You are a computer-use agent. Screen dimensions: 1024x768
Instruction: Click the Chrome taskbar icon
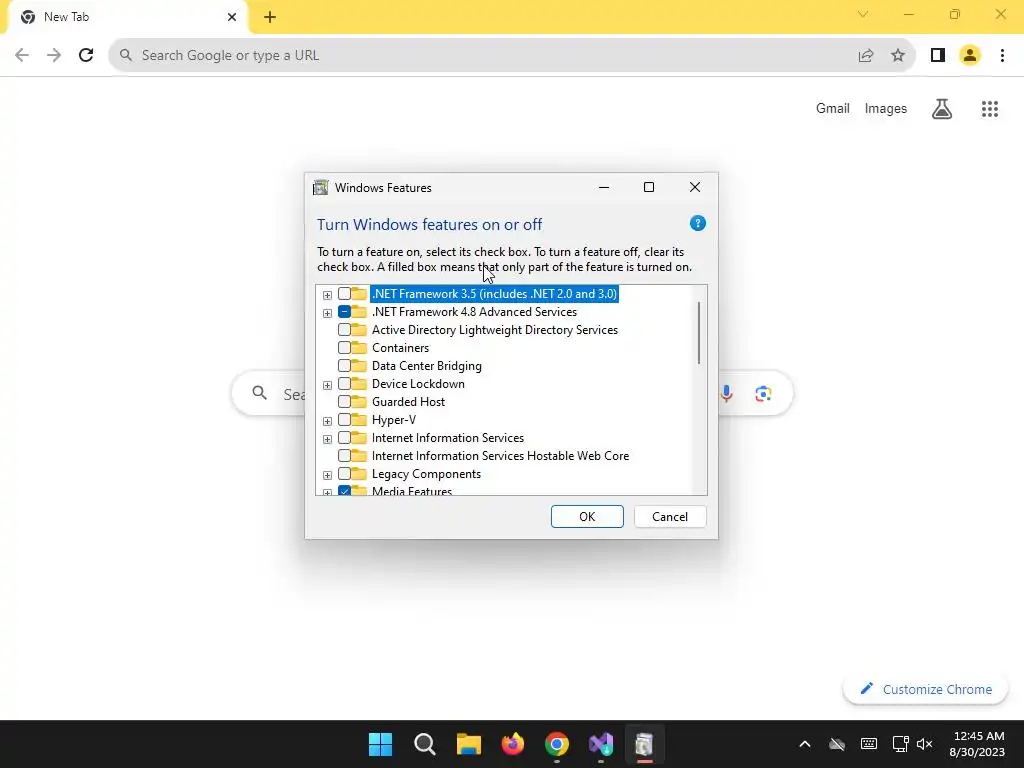point(556,744)
